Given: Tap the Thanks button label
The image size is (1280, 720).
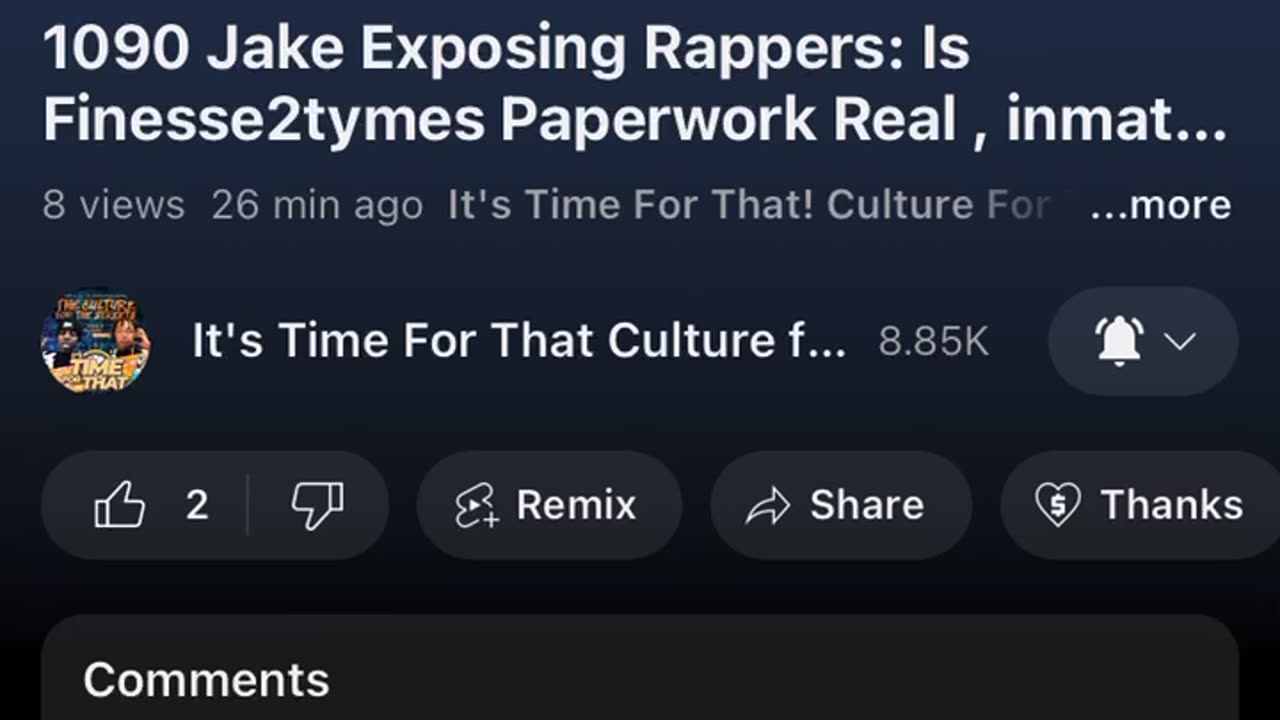Looking at the screenshot, I should (1172, 505).
